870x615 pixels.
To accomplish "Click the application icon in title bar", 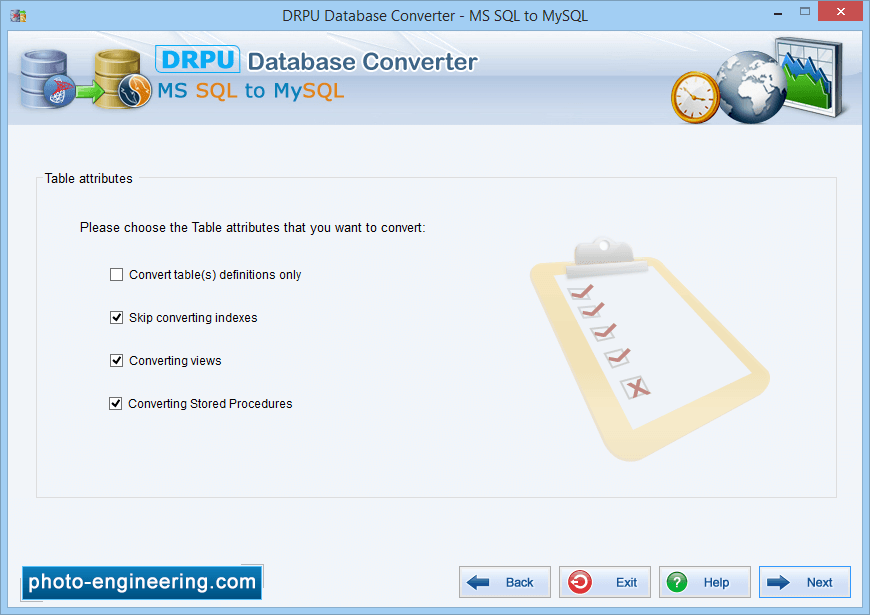I will [18, 16].
